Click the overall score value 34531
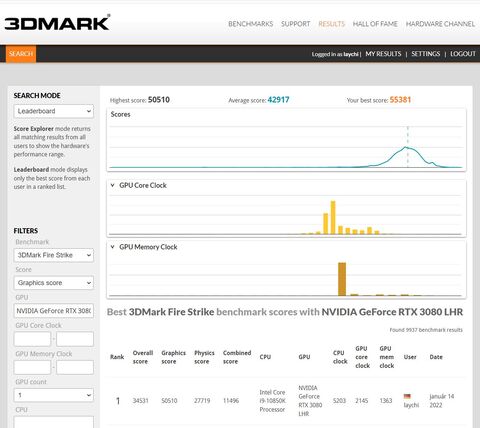This screenshot has width=480, height=428. pos(140,401)
